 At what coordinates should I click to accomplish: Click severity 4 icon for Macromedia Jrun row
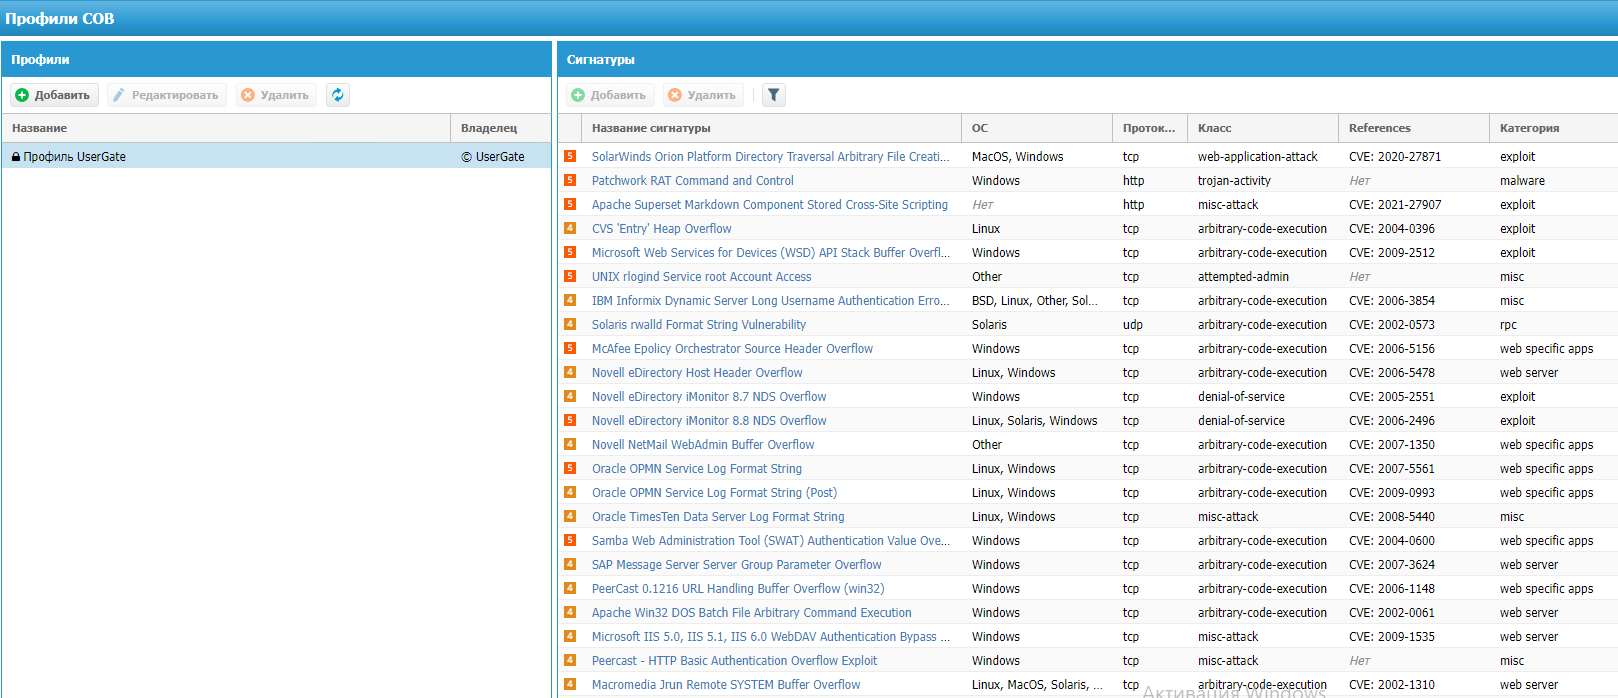570,684
